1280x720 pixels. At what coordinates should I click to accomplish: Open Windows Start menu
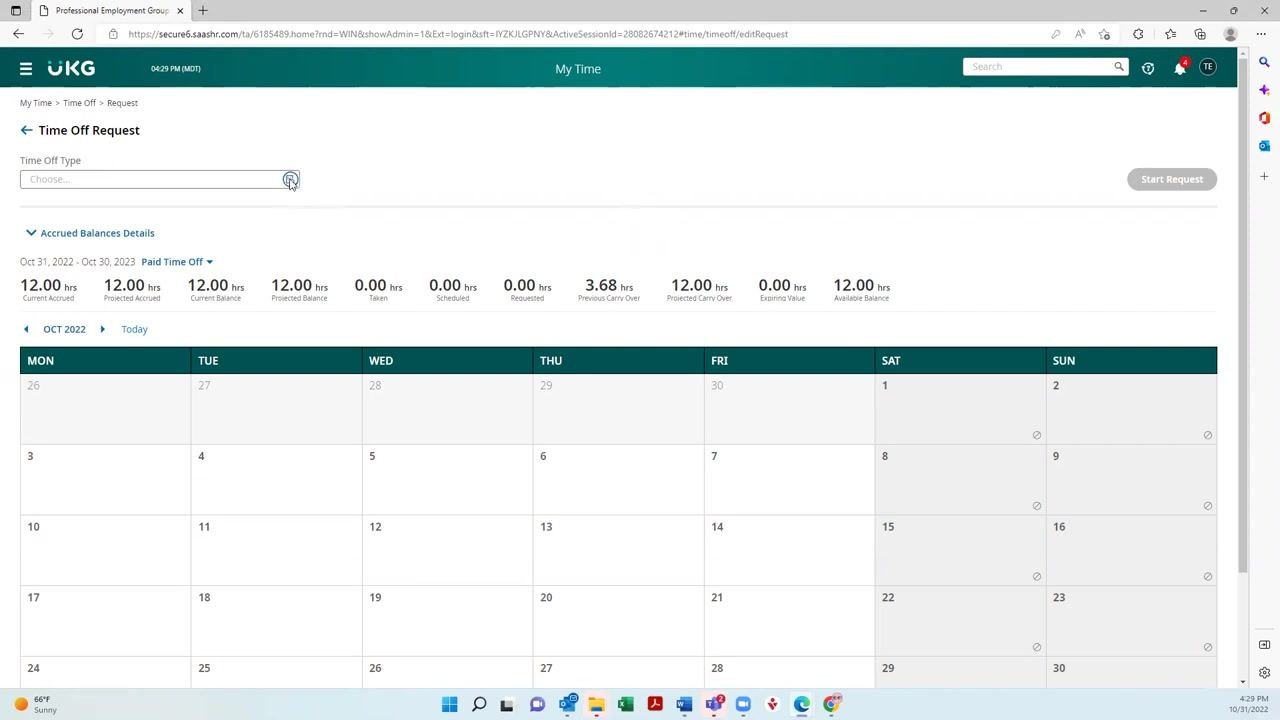click(450, 704)
